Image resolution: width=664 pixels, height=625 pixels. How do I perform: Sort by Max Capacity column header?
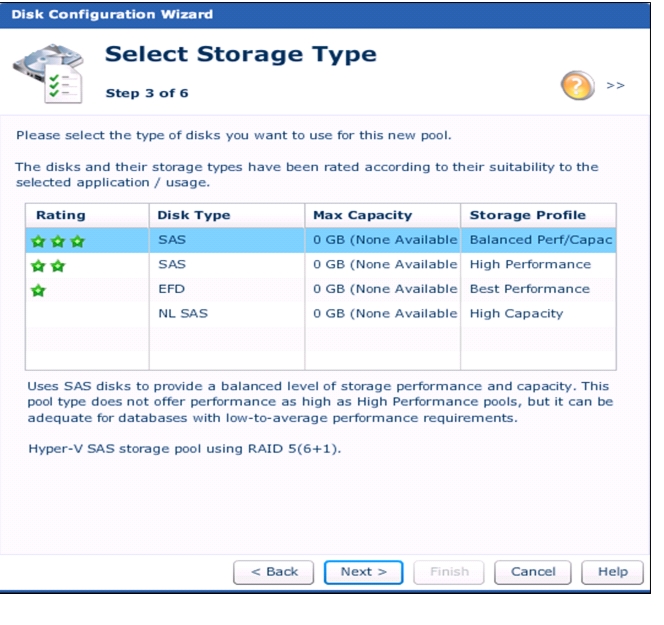pos(383,216)
